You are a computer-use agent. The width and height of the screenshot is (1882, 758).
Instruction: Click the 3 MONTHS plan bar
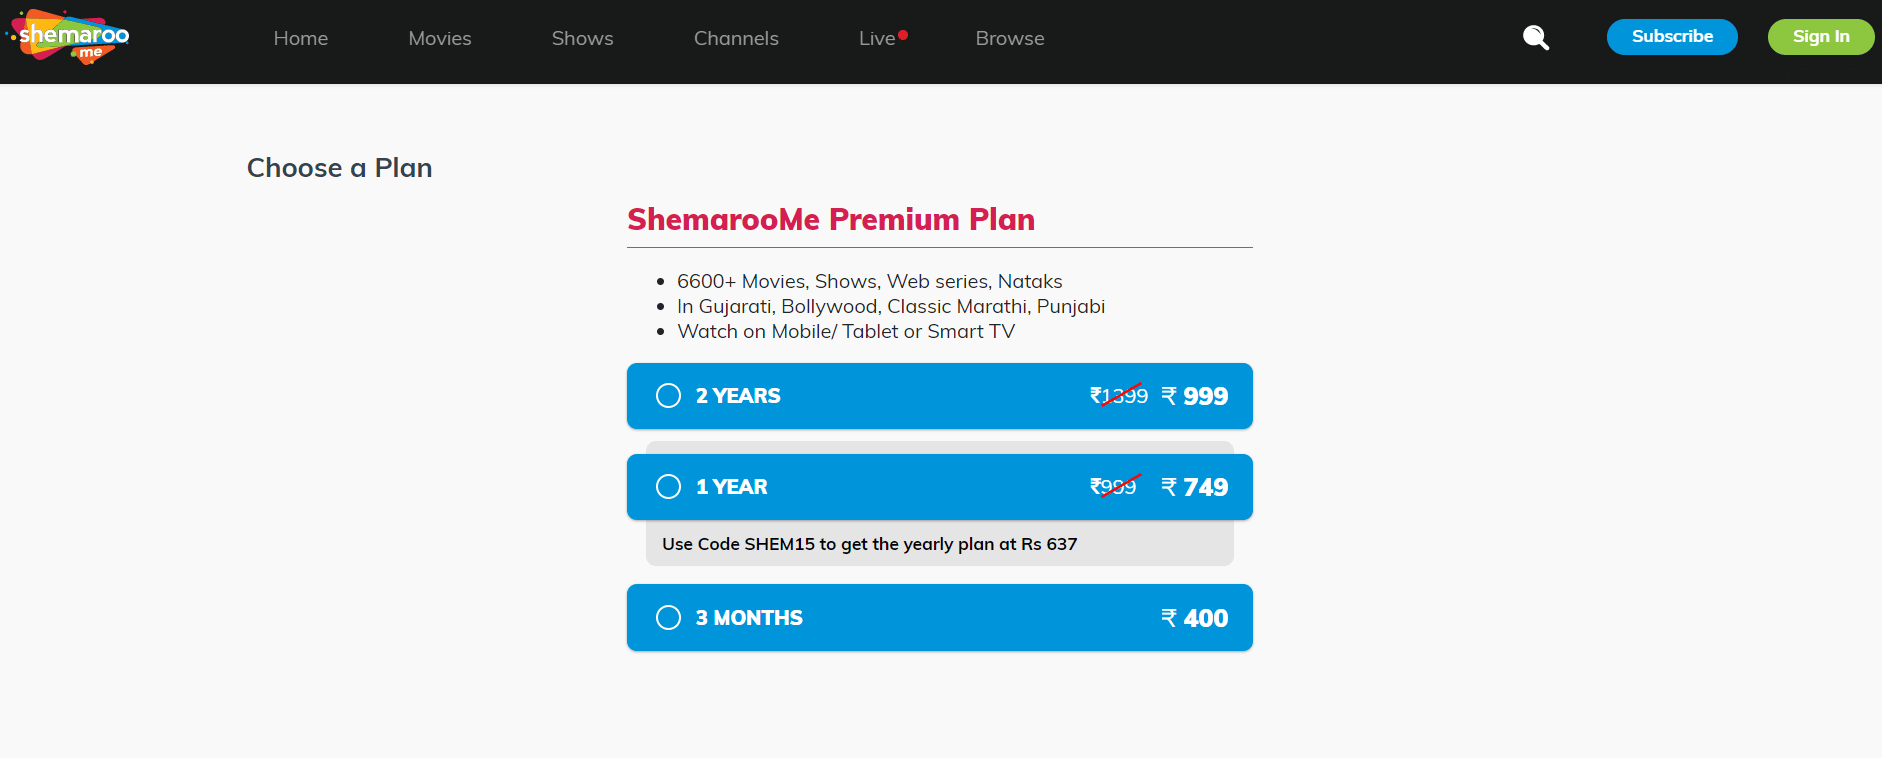pos(939,617)
